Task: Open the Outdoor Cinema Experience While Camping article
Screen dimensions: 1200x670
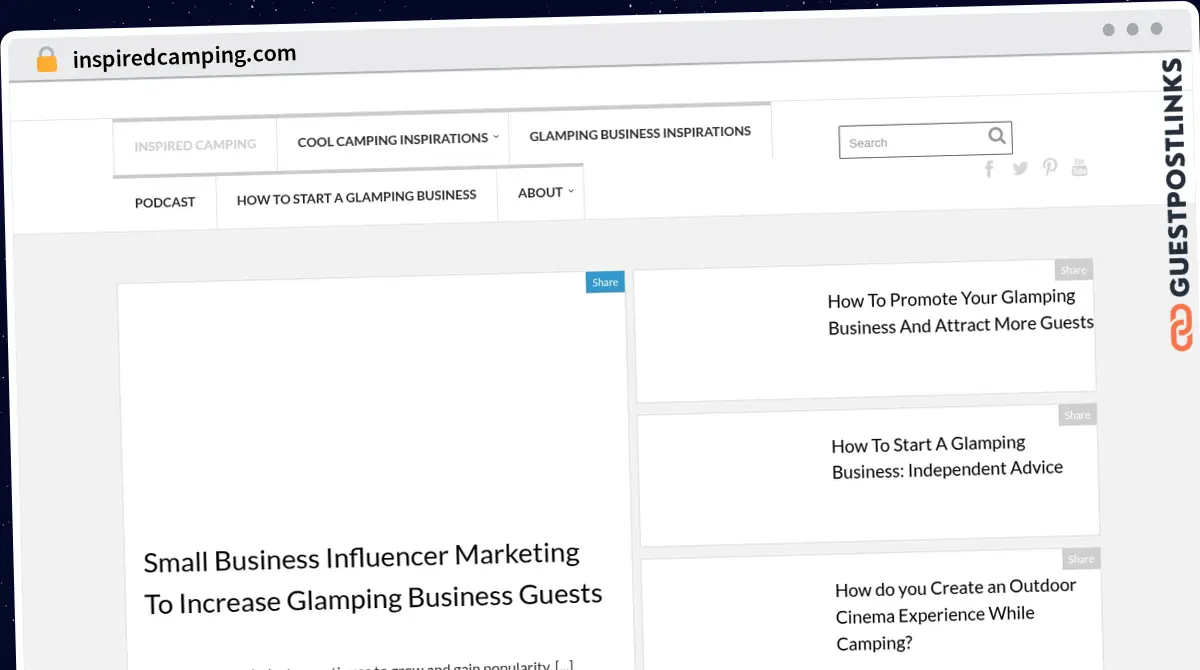Action: [x=956, y=614]
